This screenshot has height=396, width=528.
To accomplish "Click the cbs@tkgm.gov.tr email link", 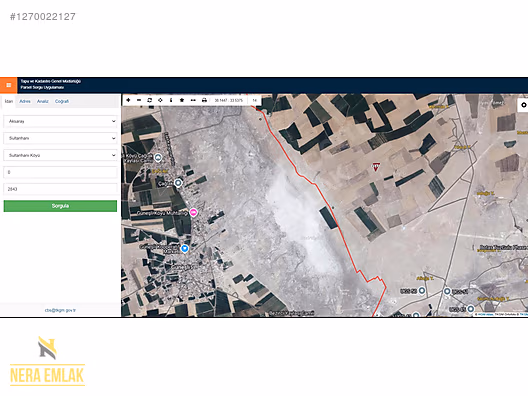I will click(60, 310).
